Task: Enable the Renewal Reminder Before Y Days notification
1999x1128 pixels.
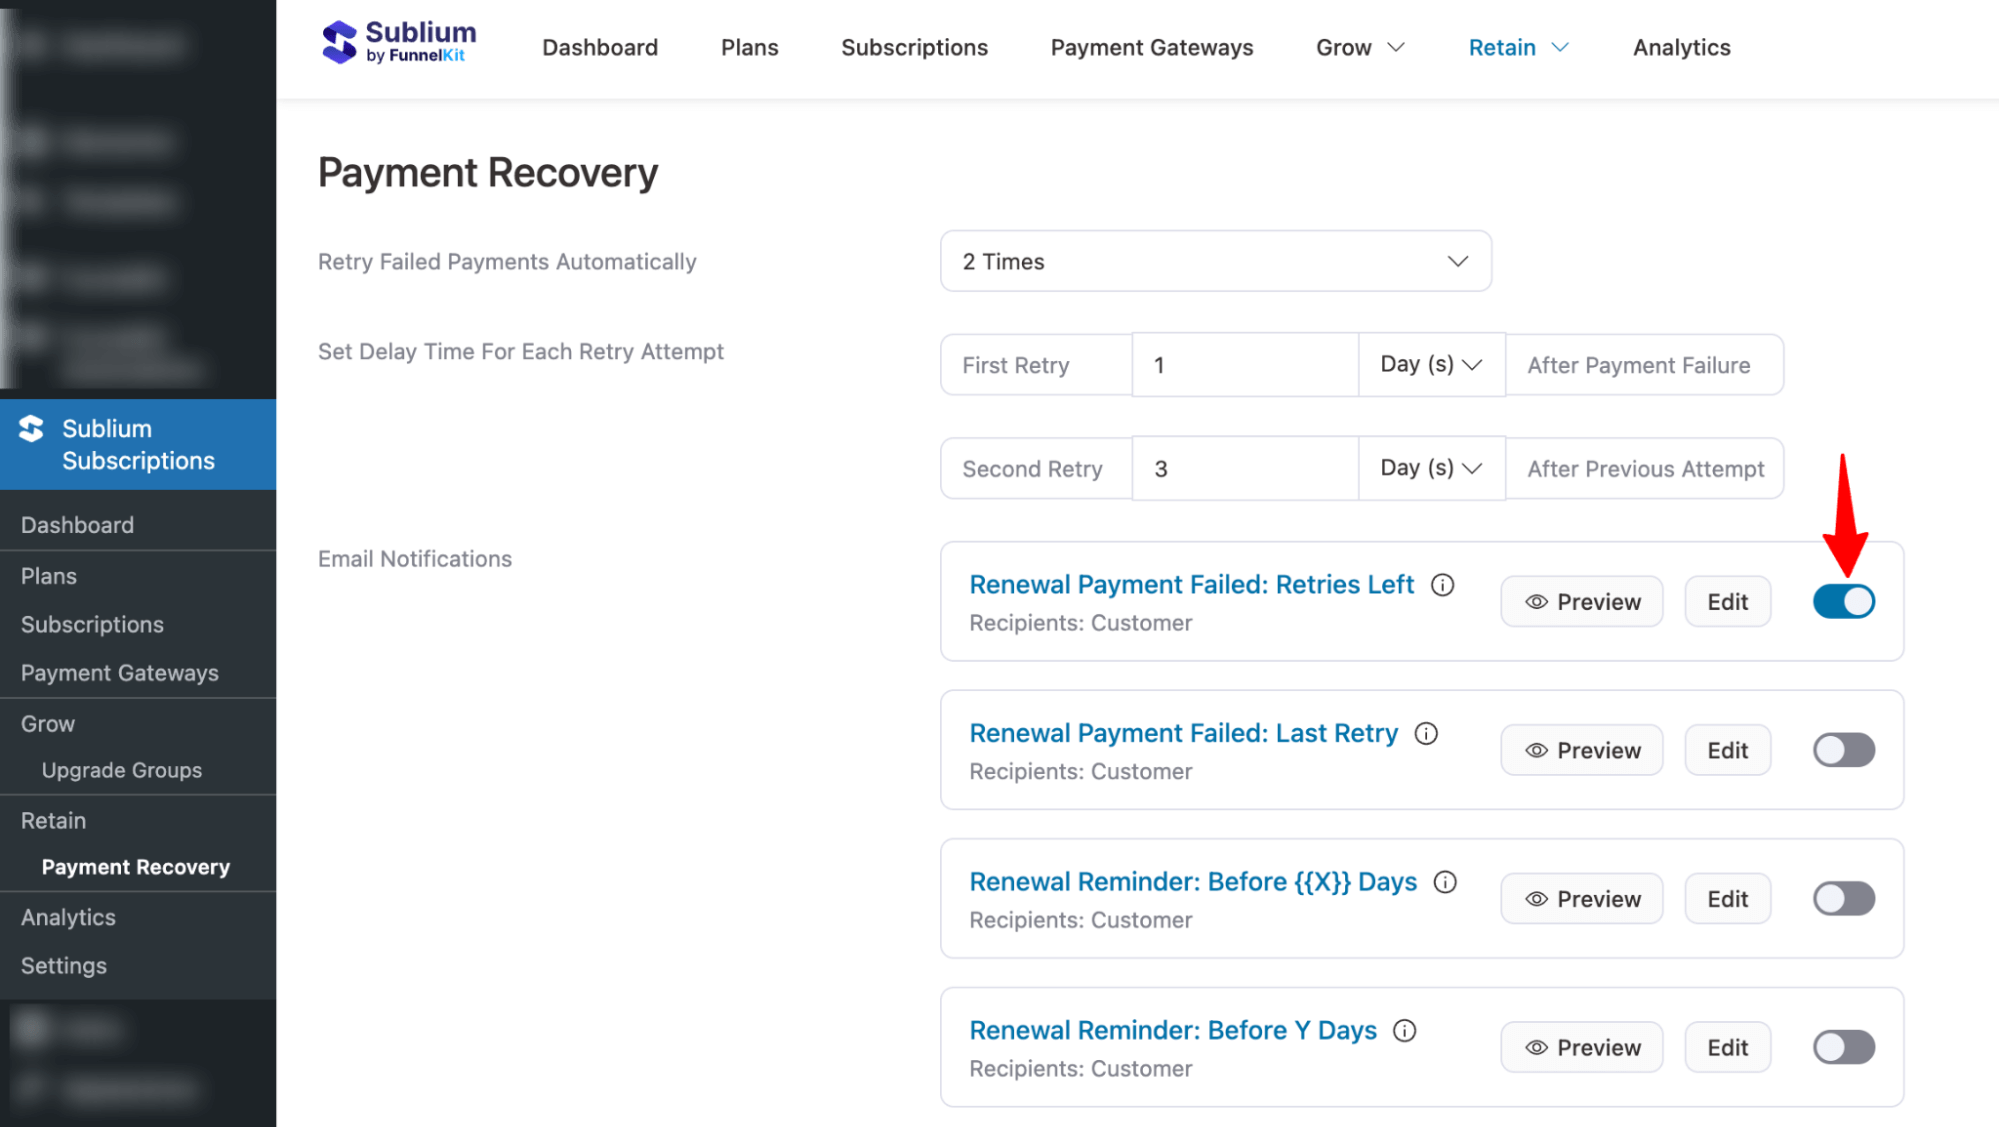Action: (1843, 1046)
